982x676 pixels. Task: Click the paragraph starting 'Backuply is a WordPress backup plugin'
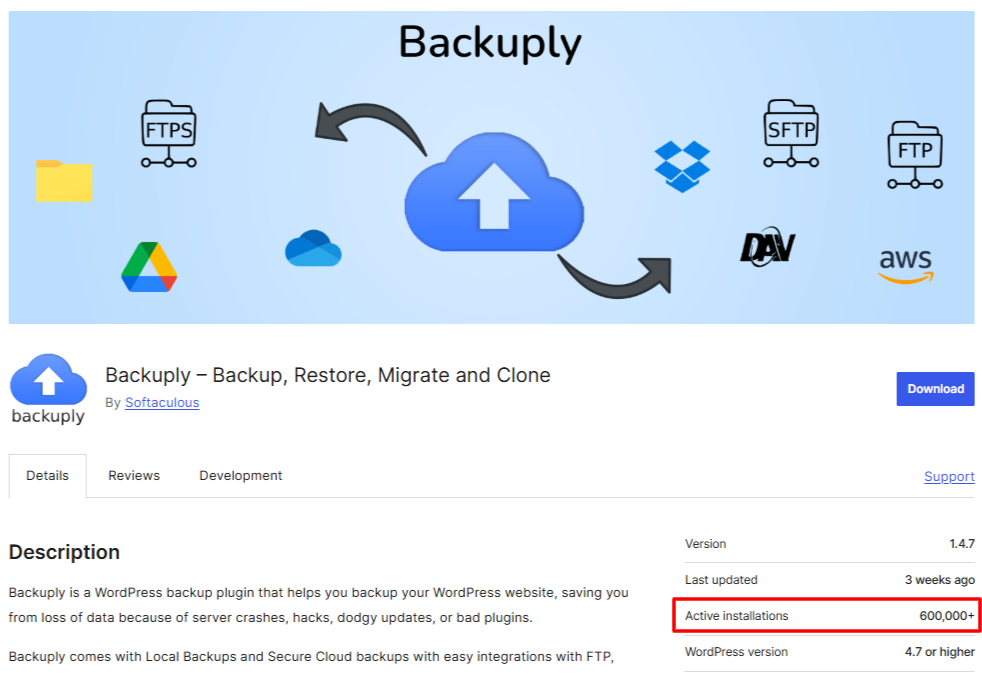coord(319,605)
